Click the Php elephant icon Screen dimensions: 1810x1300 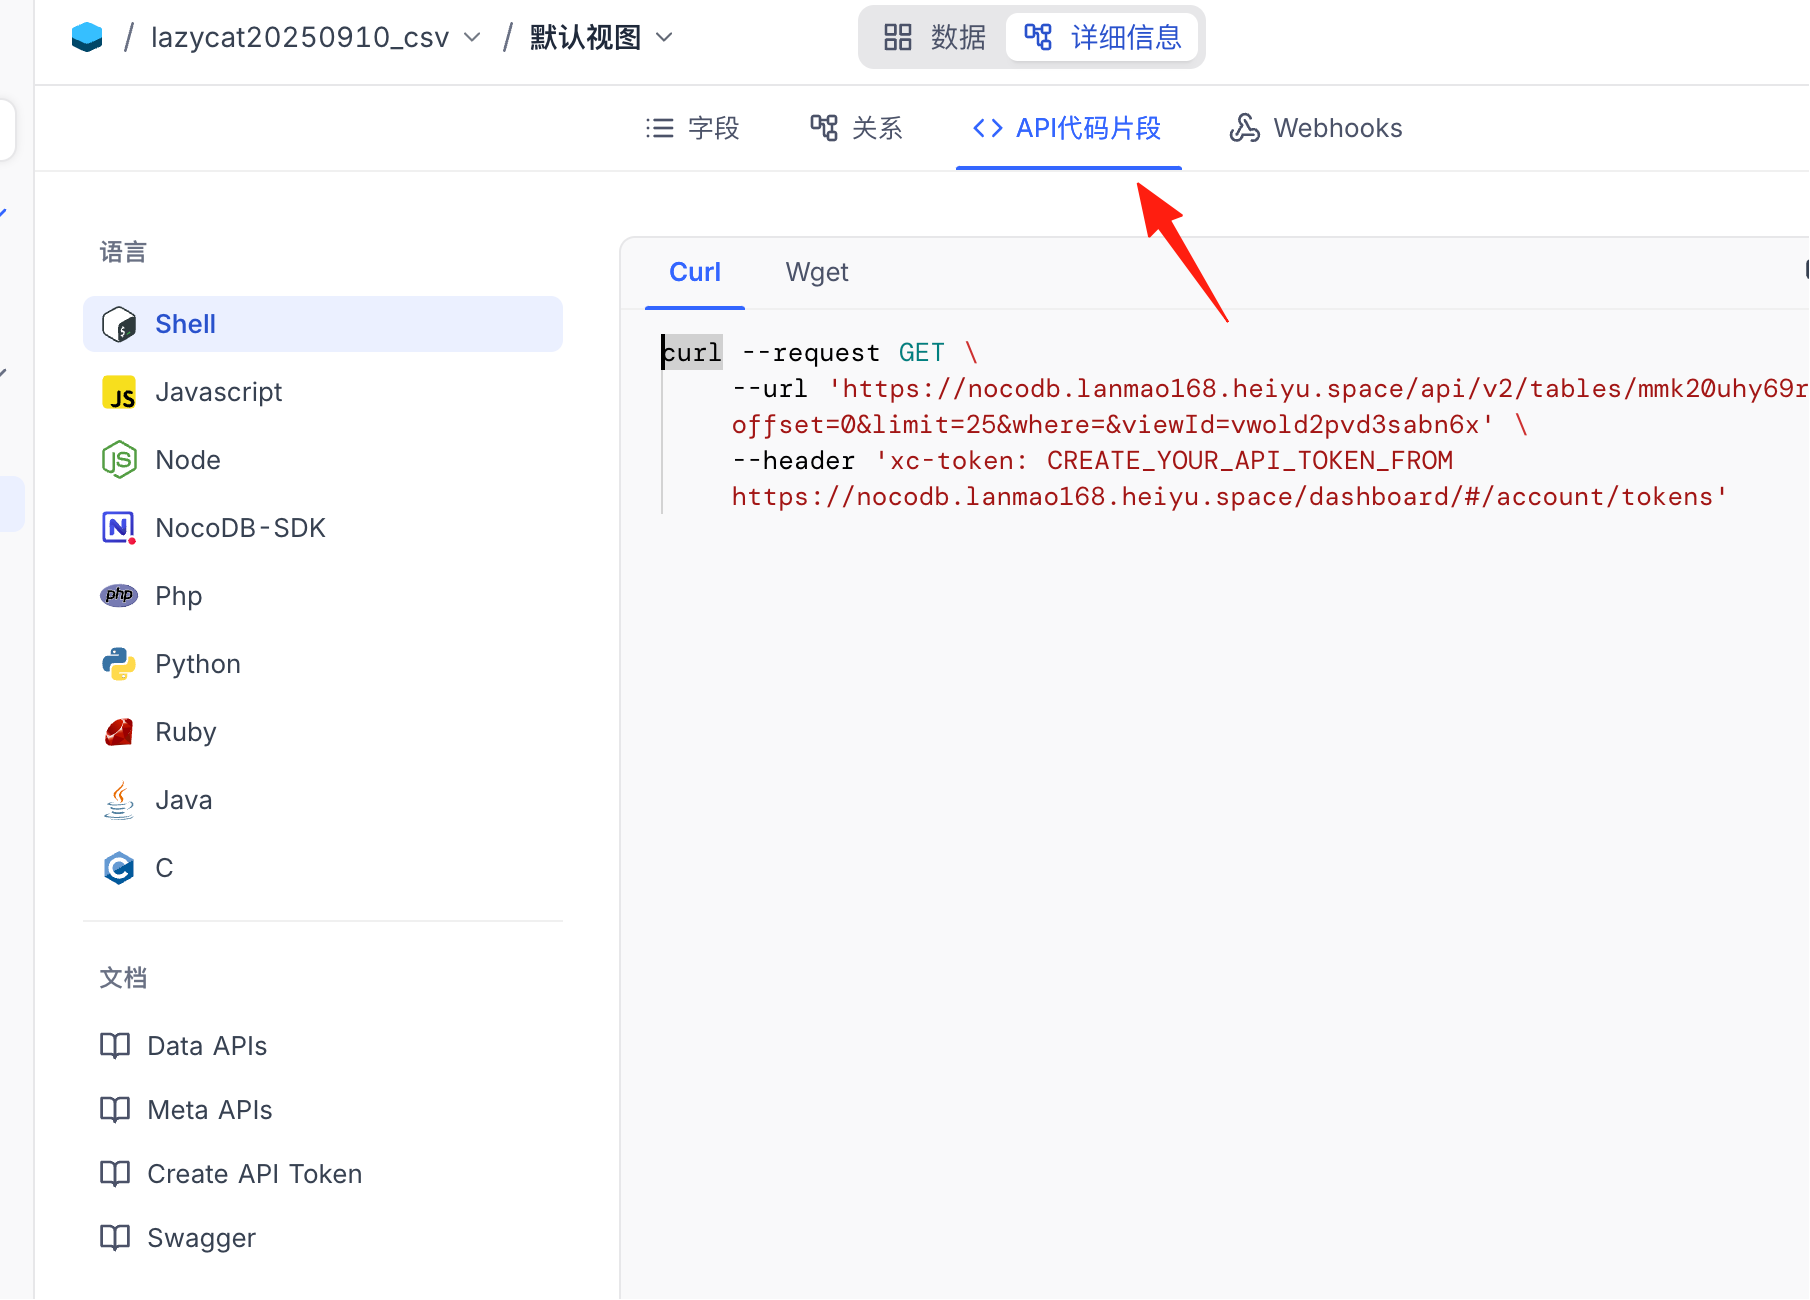pyautogui.click(x=119, y=595)
